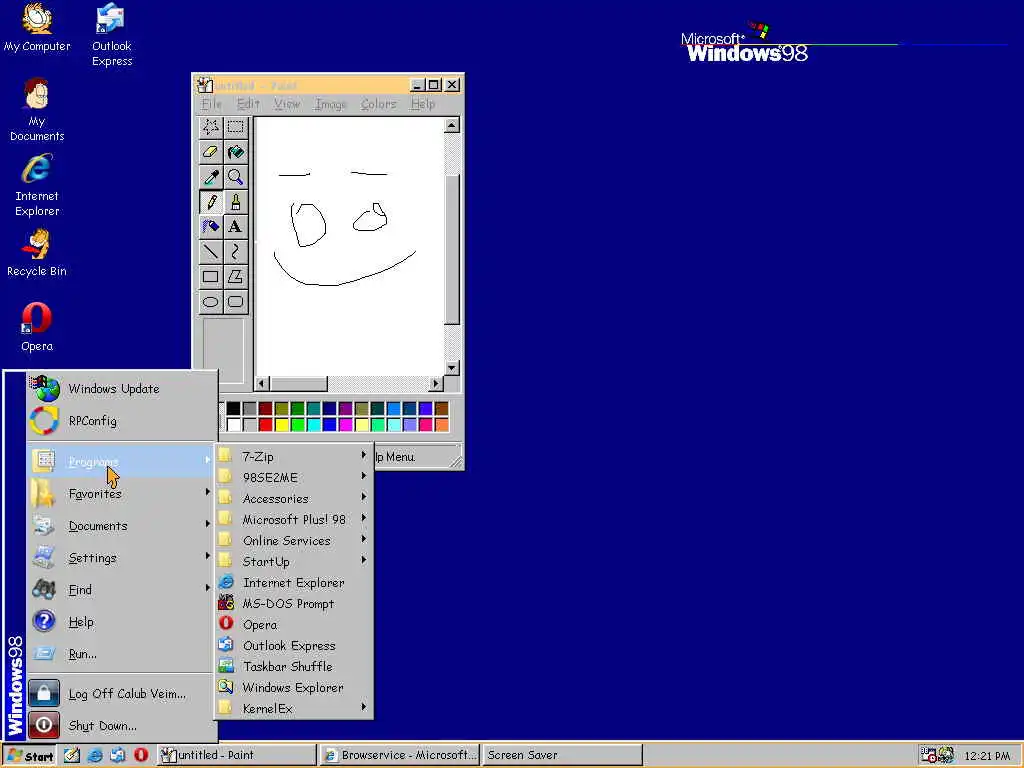The height and width of the screenshot is (768, 1024).
Task: Select the Opera desktop shortcut icon
Action: coord(37,327)
